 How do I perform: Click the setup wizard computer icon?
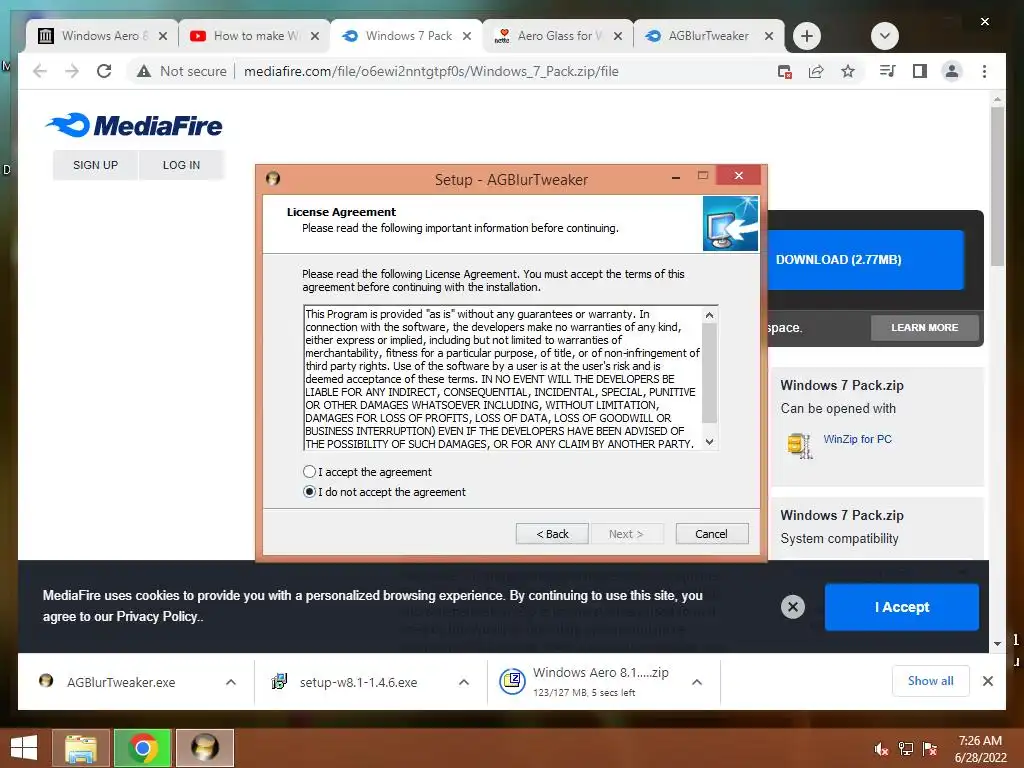[x=730, y=223]
